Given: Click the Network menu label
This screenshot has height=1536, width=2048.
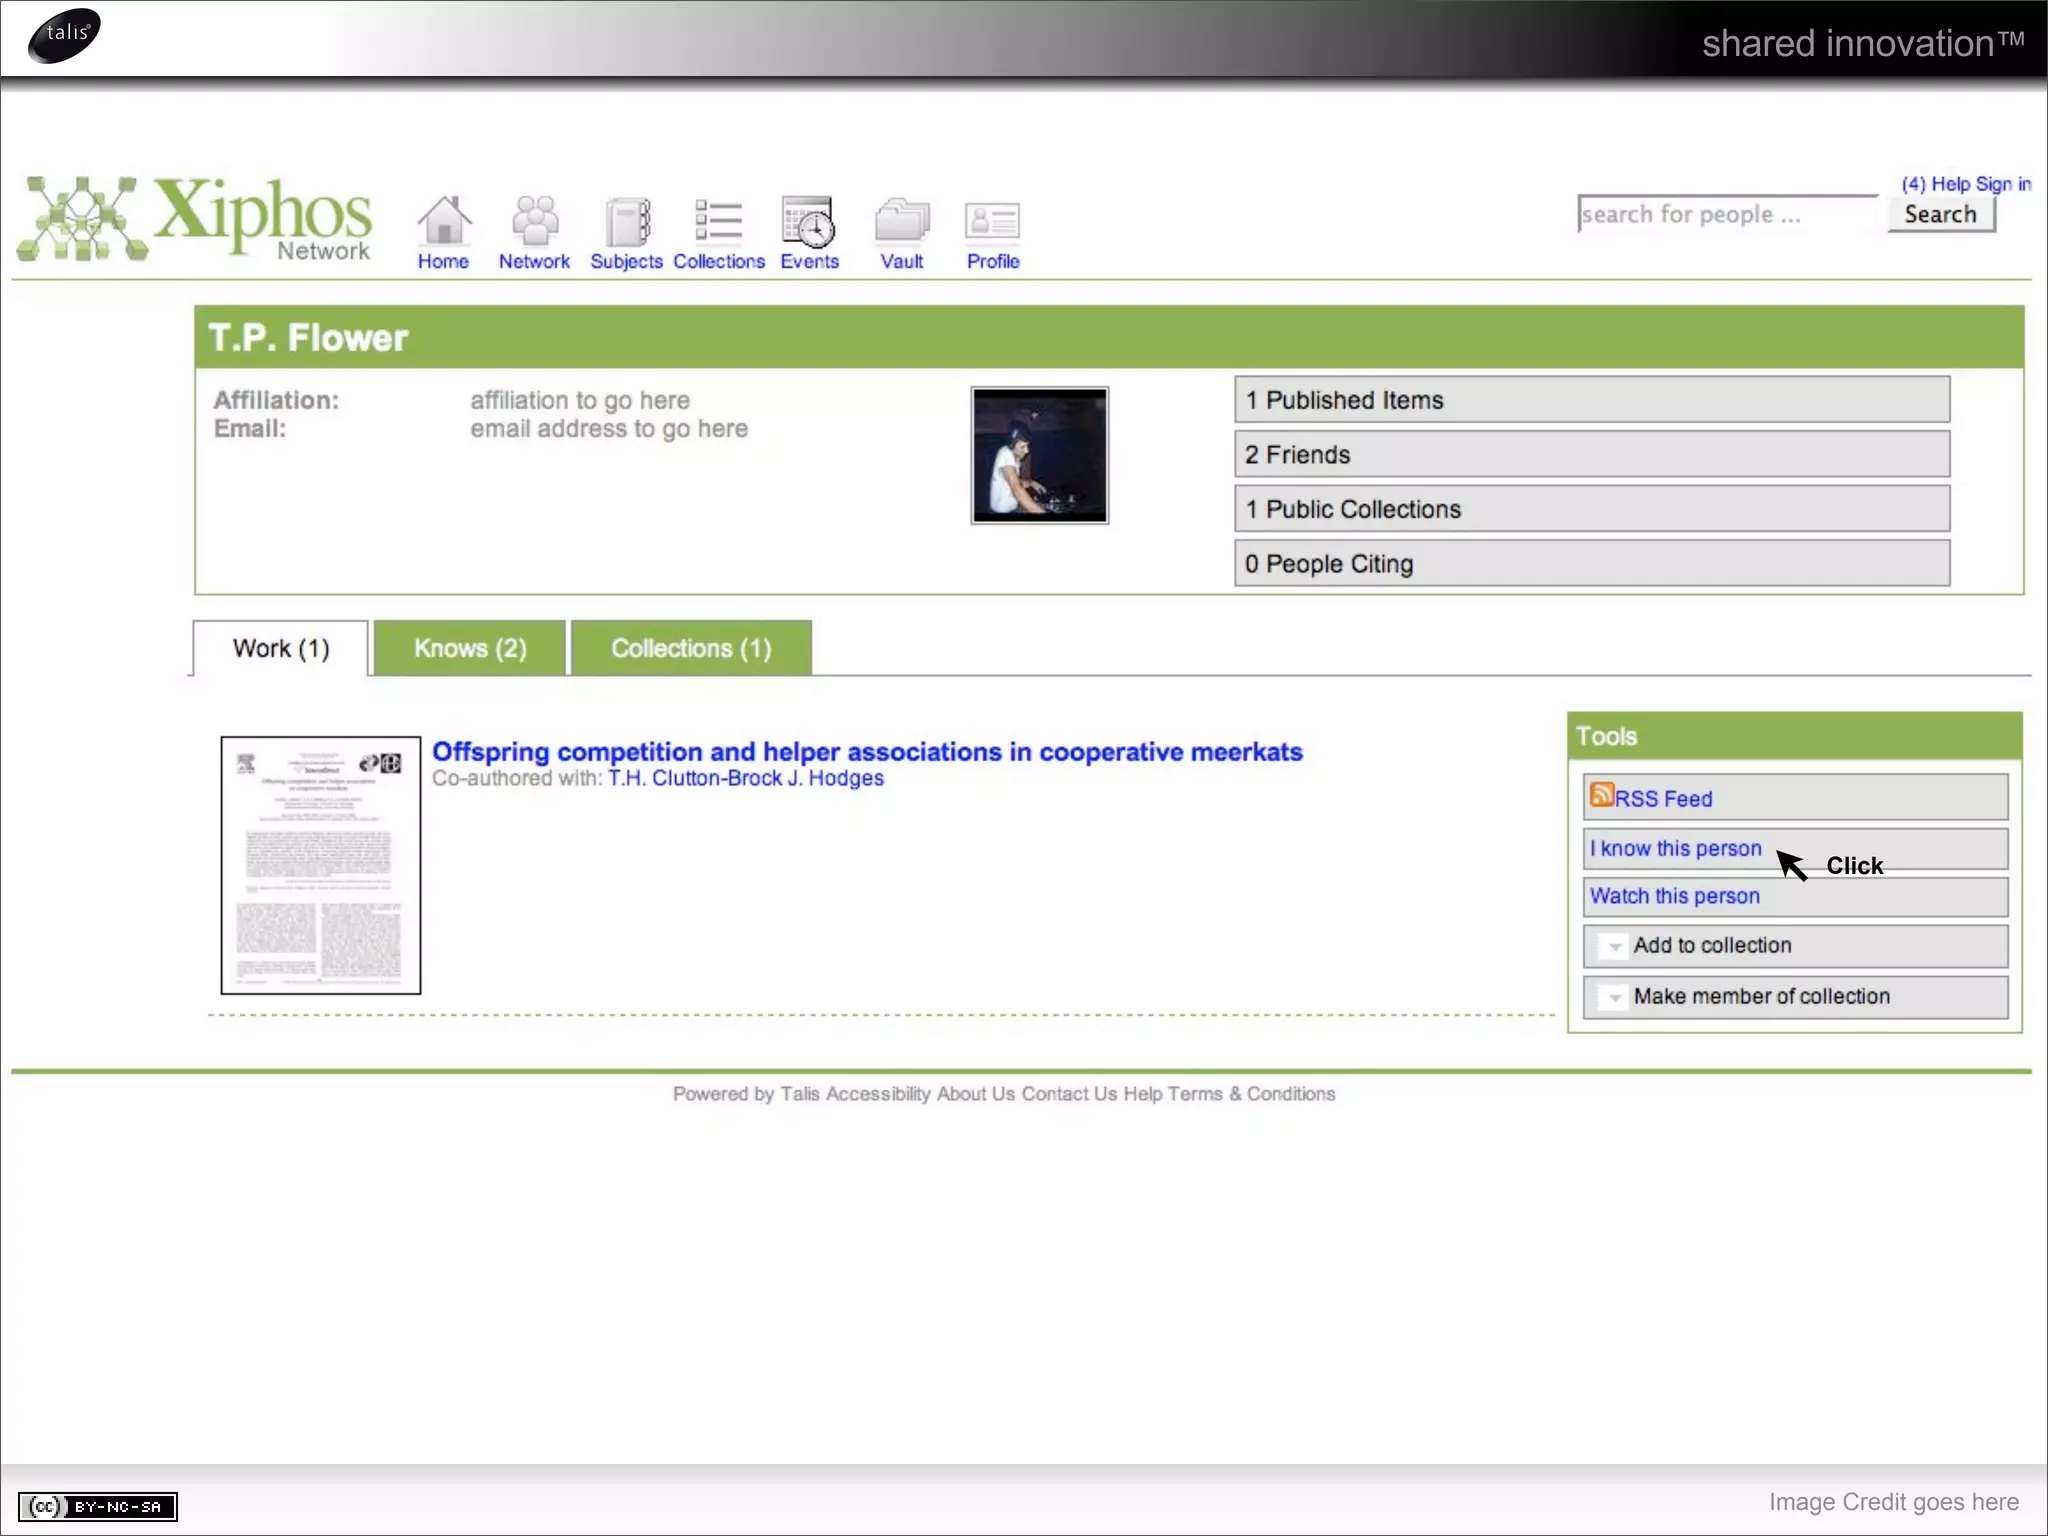Looking at the screenshot, I should click(534, 261).
